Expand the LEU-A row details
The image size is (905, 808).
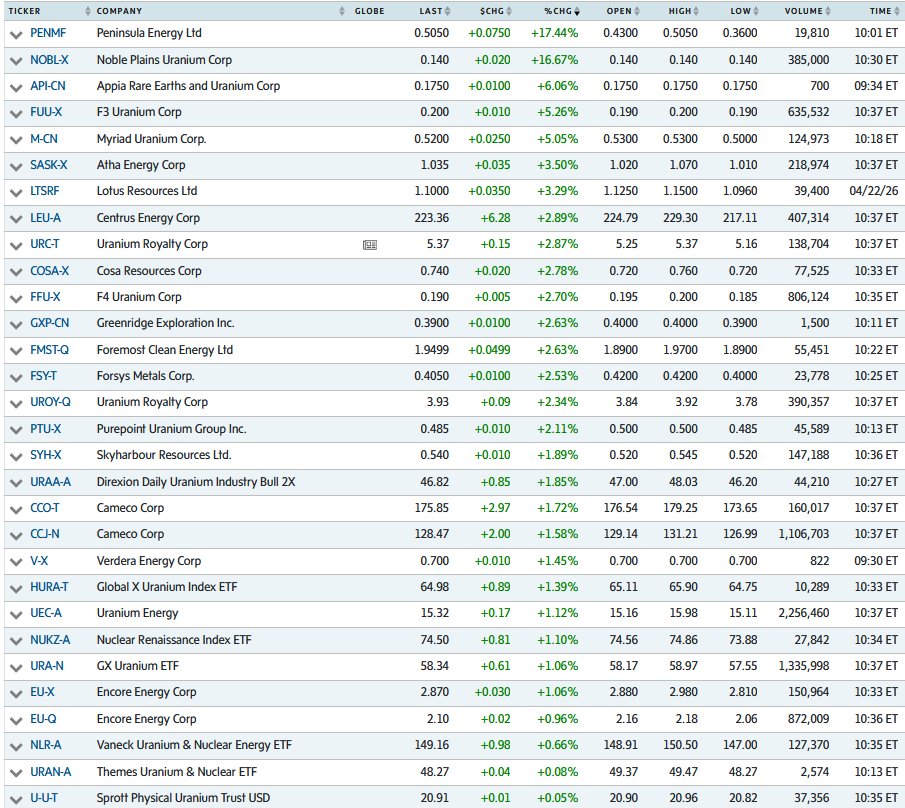(x=16, y=219)
